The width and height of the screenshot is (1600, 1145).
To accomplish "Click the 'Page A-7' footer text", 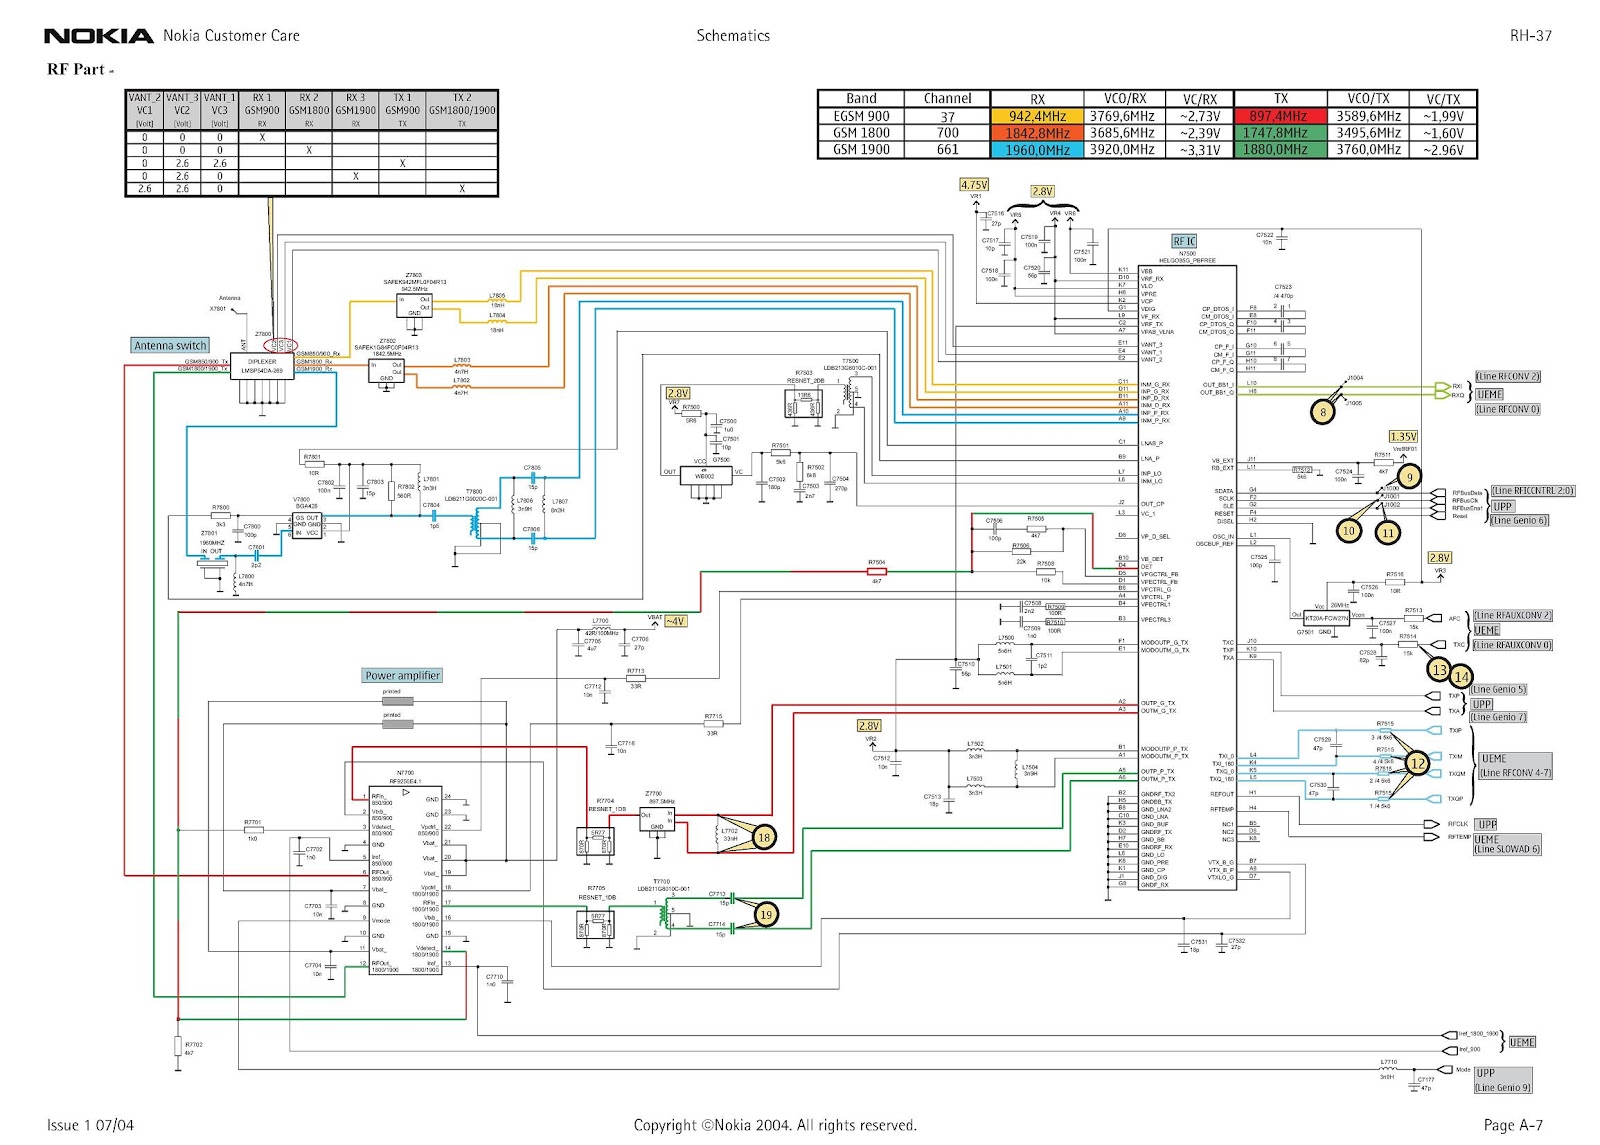I will click(x=1513, y=1125).
